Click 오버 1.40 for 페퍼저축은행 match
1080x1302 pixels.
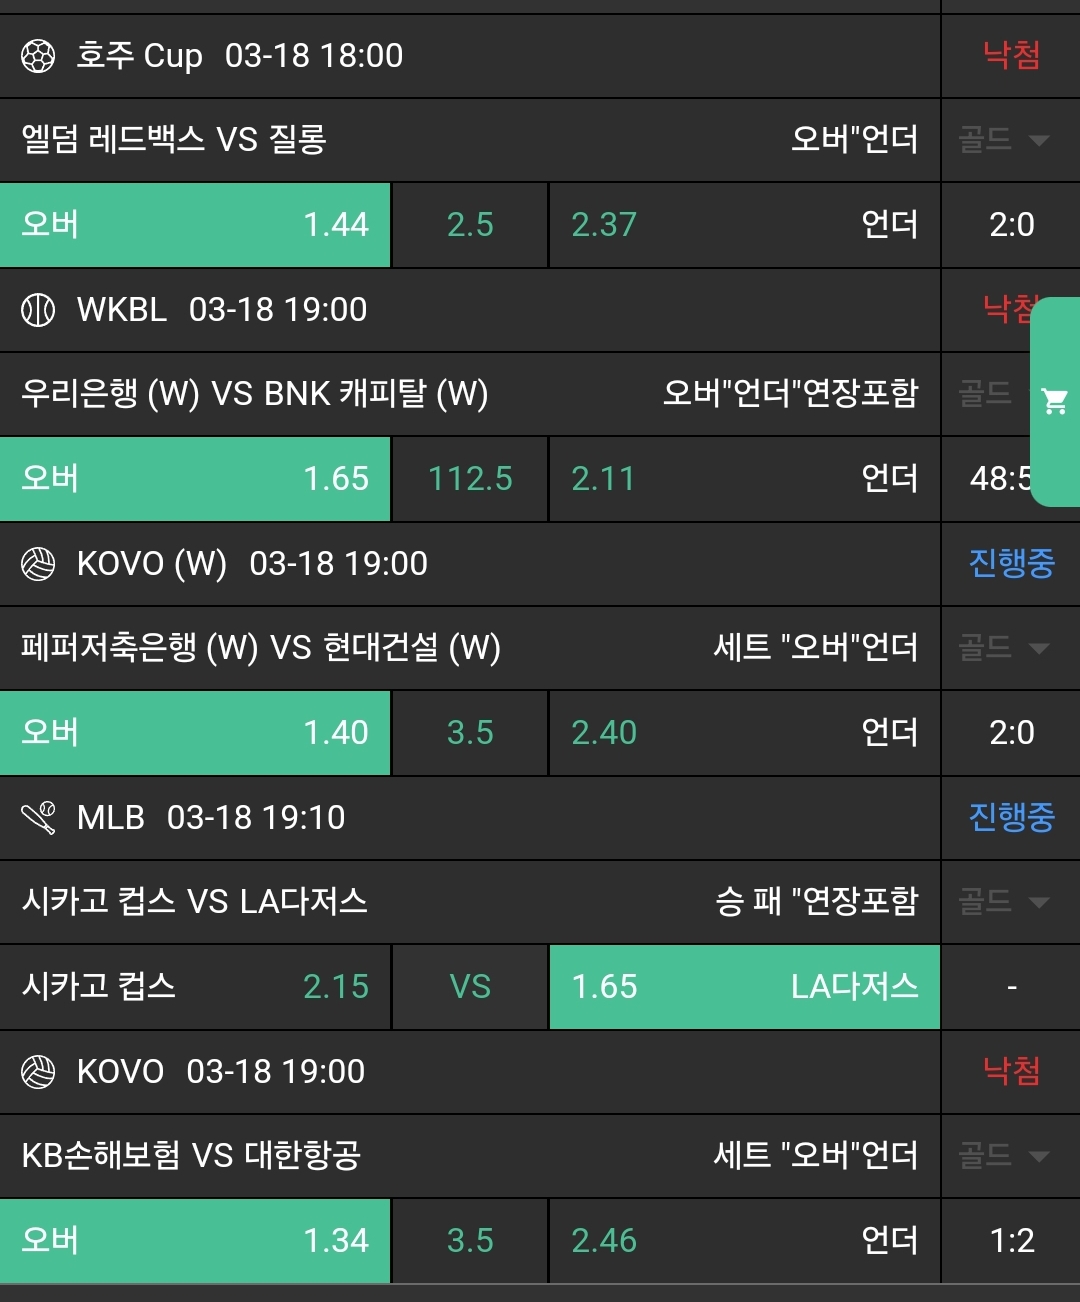(x=195, y=733)
